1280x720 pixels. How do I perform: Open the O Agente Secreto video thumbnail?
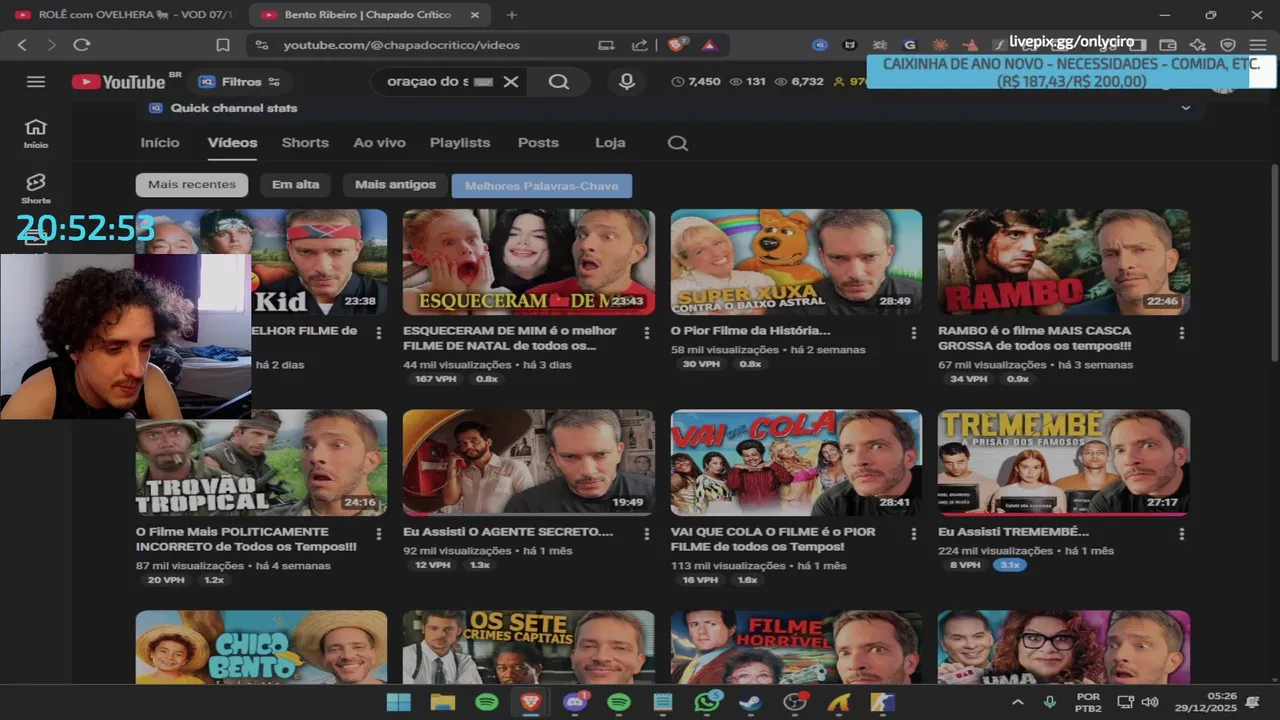[x=529, y=462]
